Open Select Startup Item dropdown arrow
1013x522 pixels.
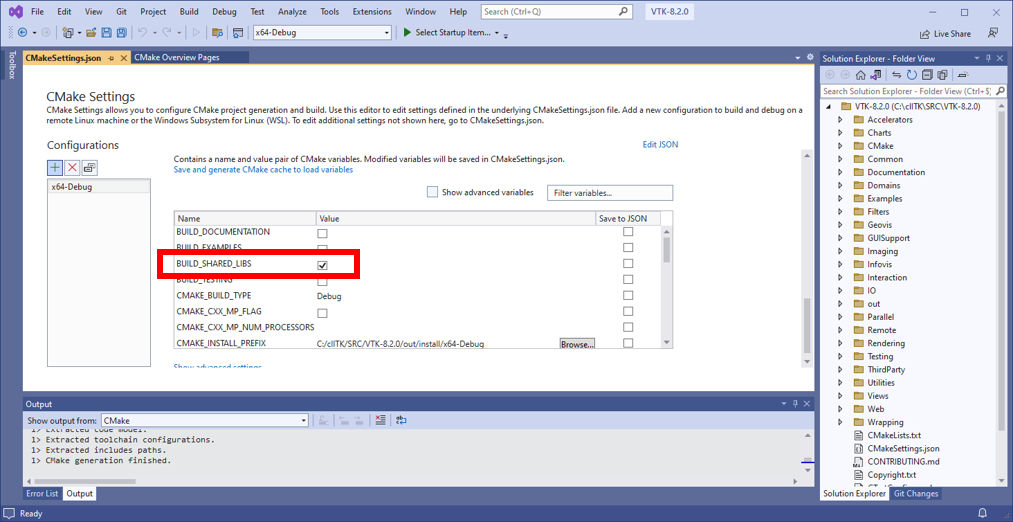(x=497, y=33)
